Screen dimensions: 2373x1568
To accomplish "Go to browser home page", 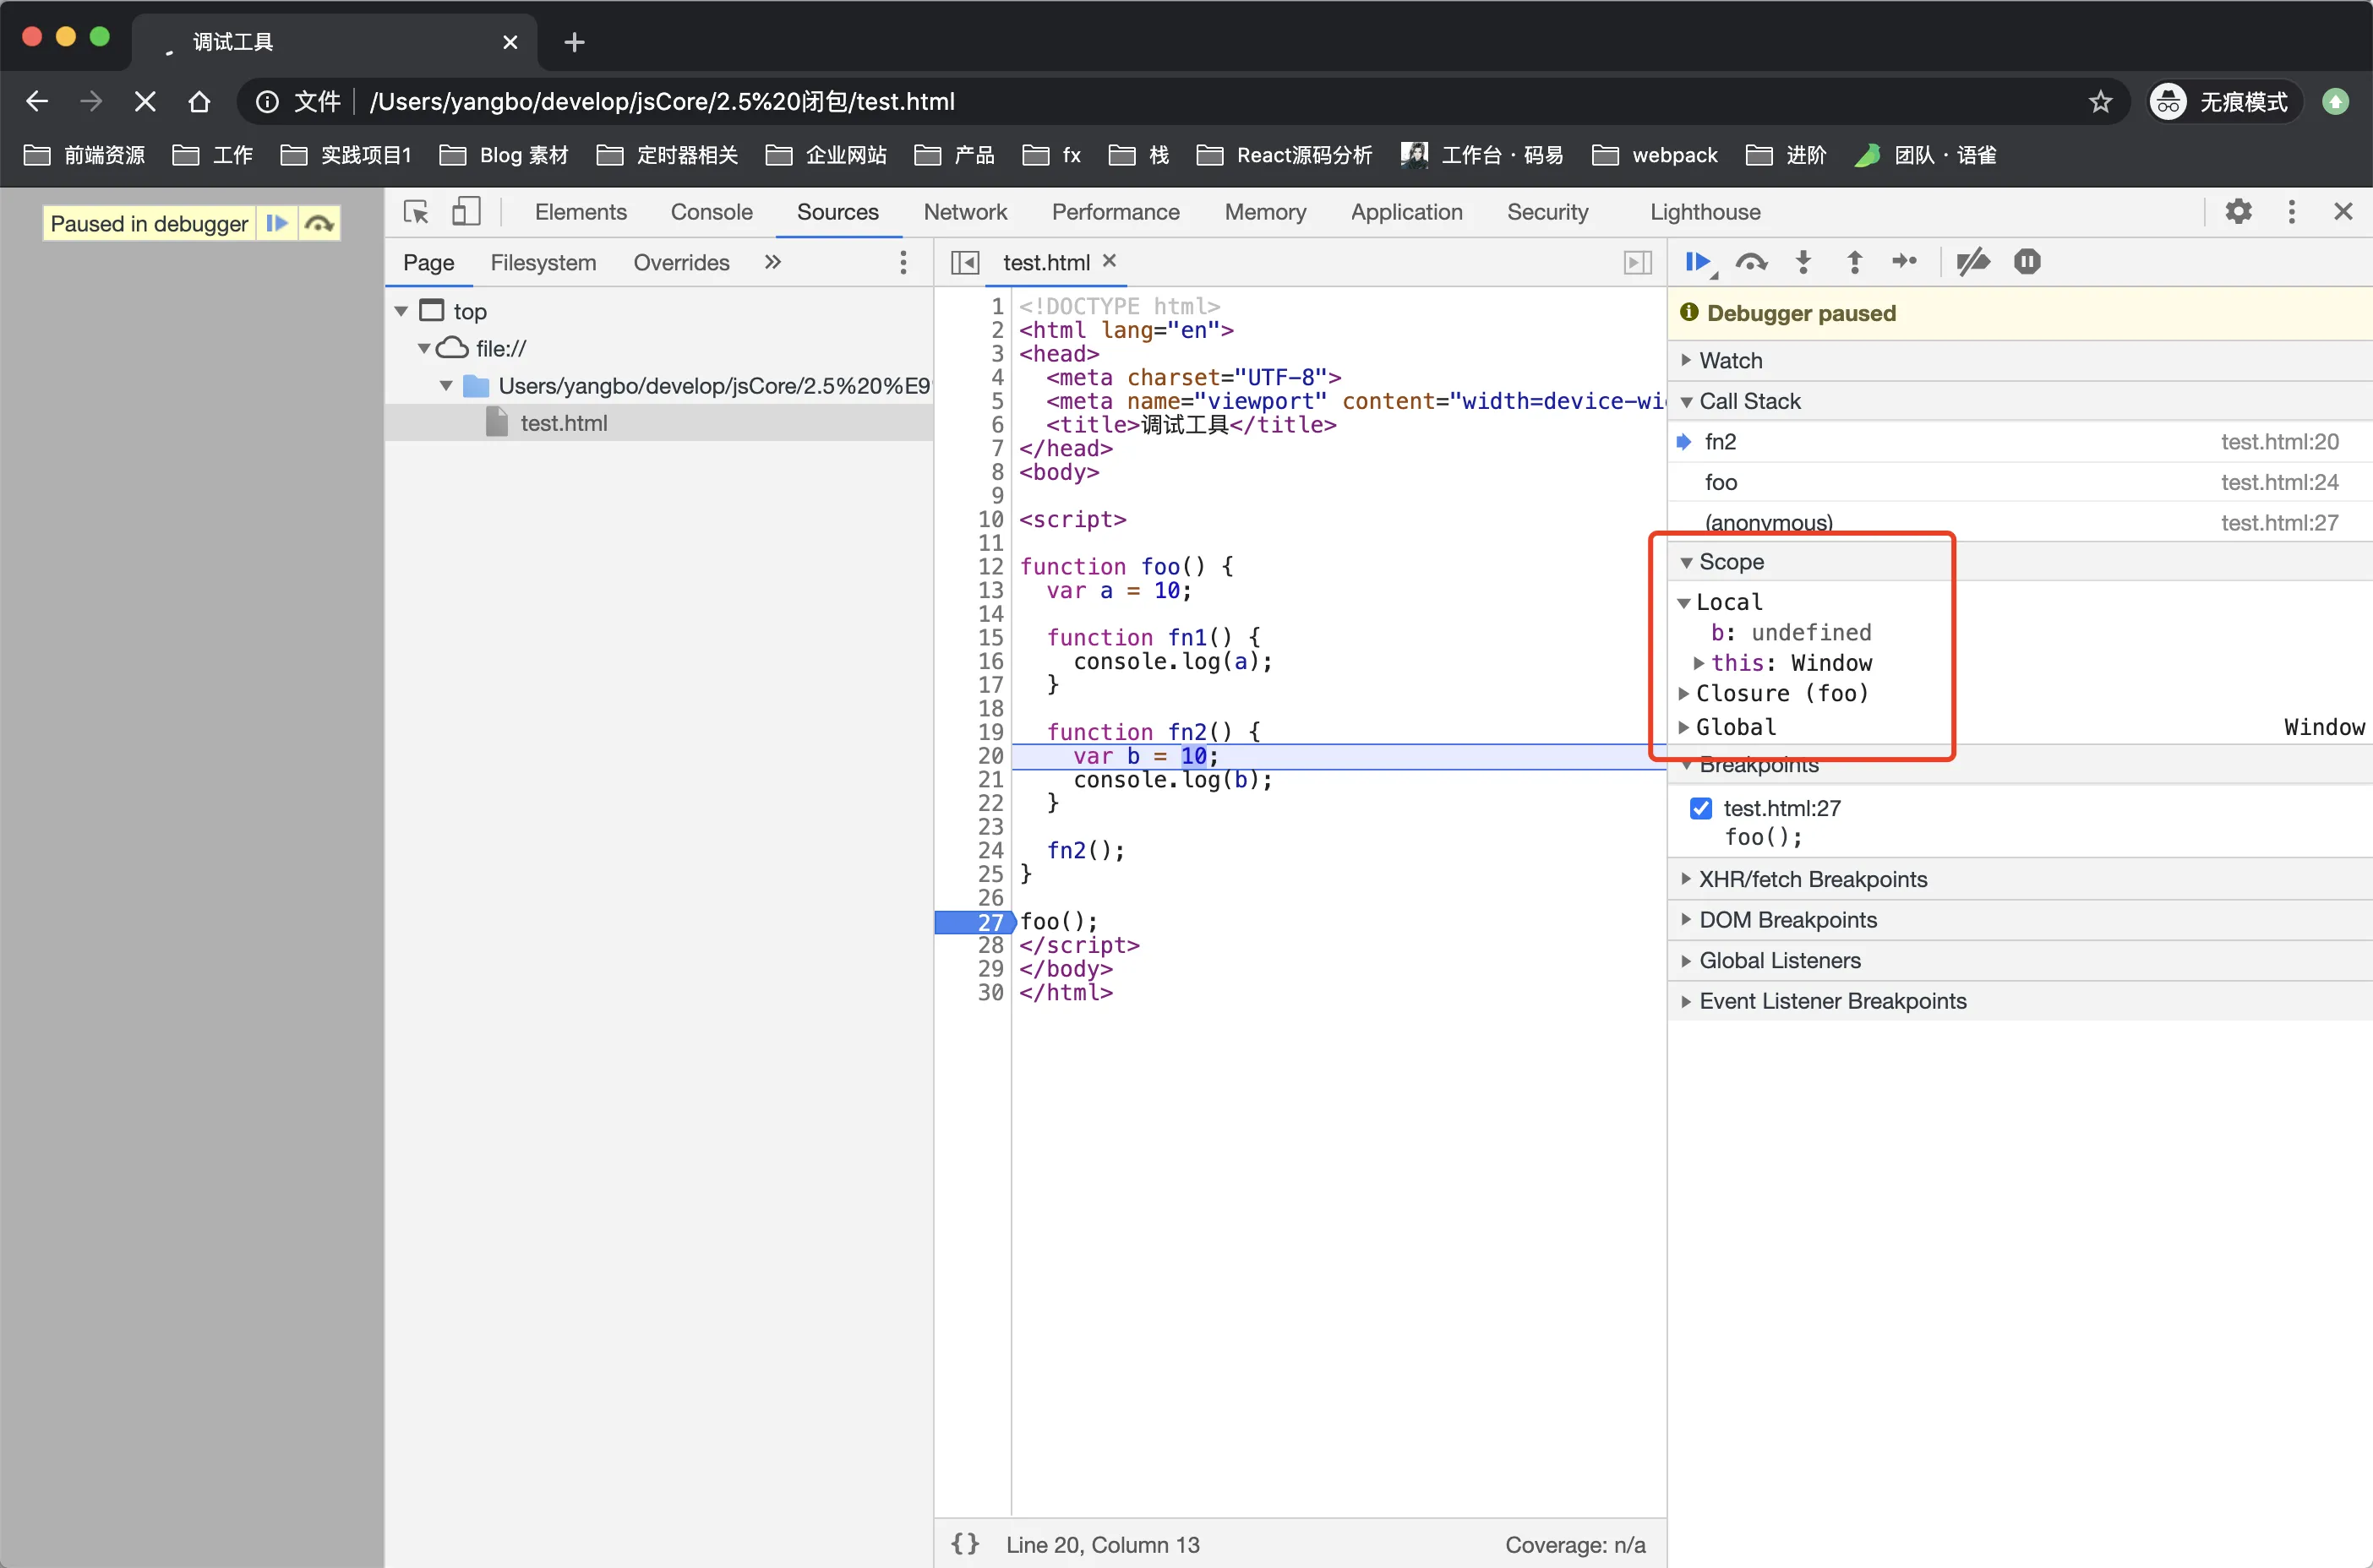I will 199,101.
